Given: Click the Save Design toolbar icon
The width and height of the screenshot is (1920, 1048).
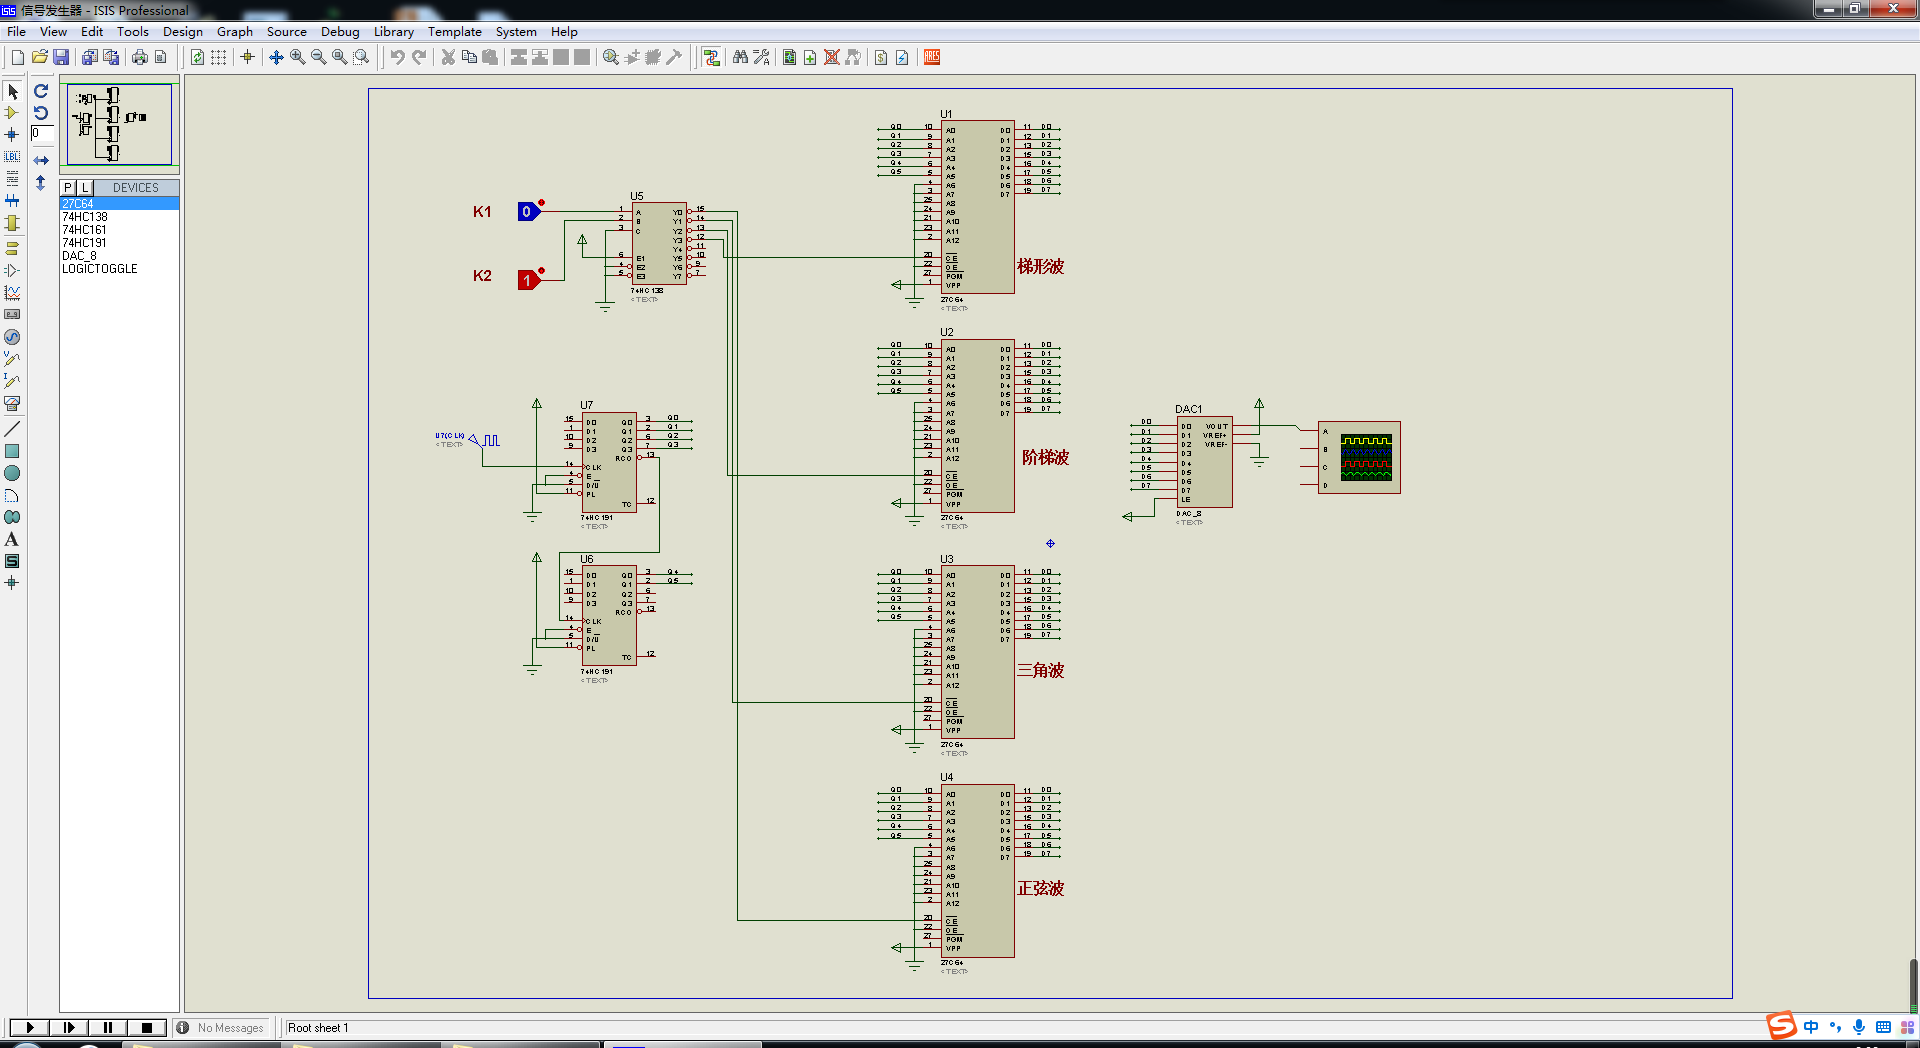Looking at the screenshot, I should point(61,57).
